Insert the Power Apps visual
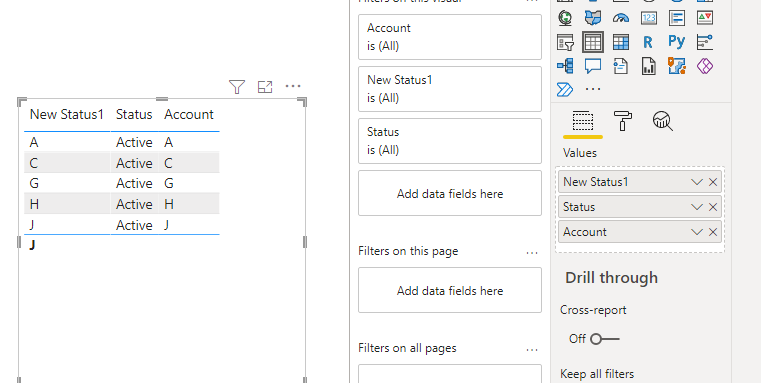 click(x=705, y=66)
